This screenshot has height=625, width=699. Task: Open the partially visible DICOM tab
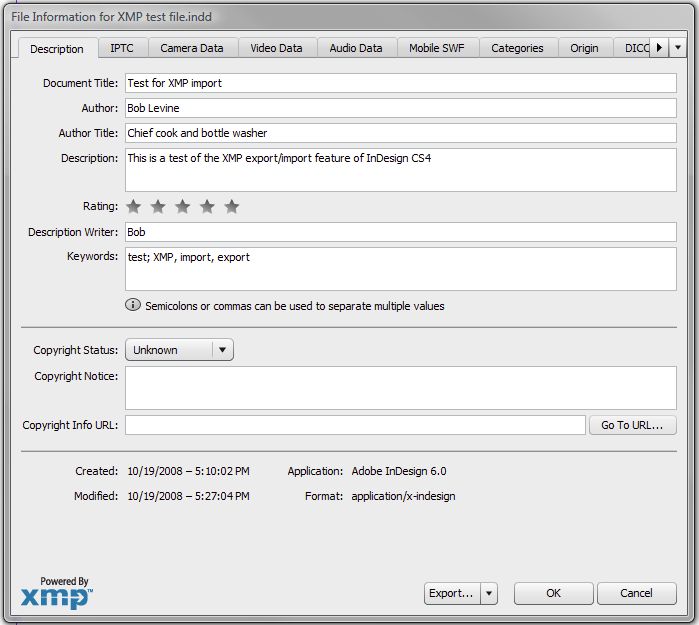tap(633, 48)
